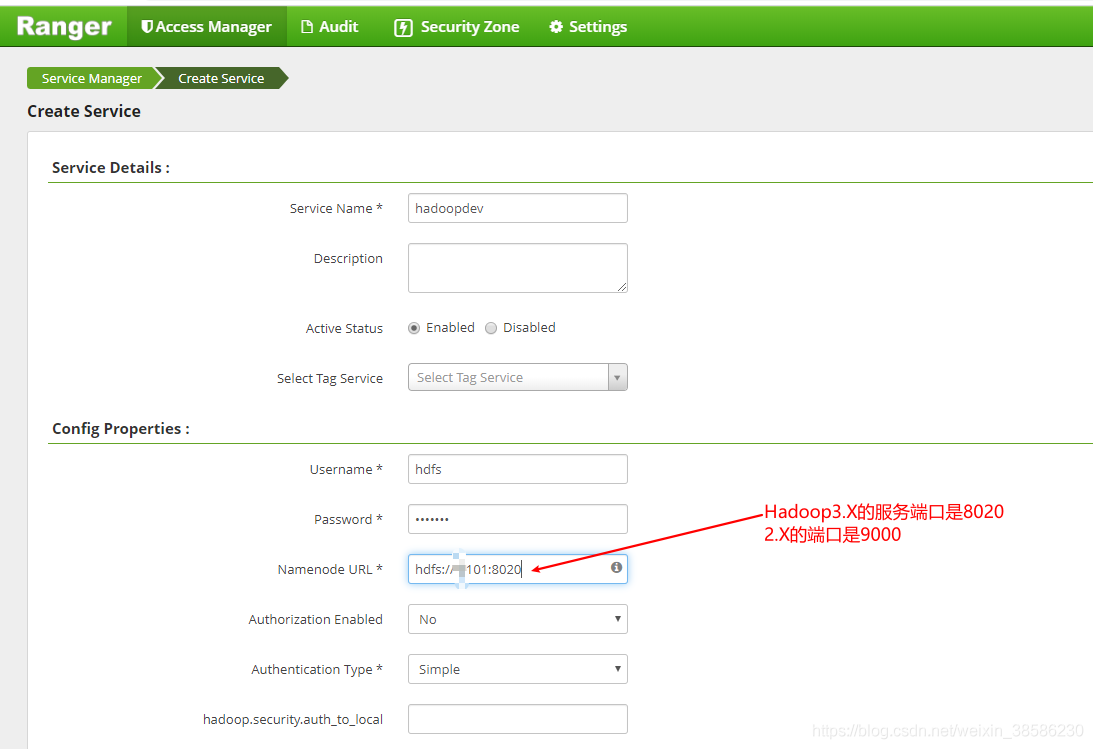Click the Audit document icon
This screenshot has height=749, width=1093.
pos(307,26)
